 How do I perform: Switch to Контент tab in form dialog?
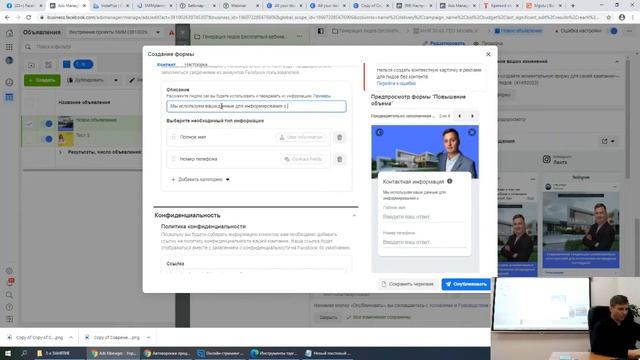pos(166,64)
